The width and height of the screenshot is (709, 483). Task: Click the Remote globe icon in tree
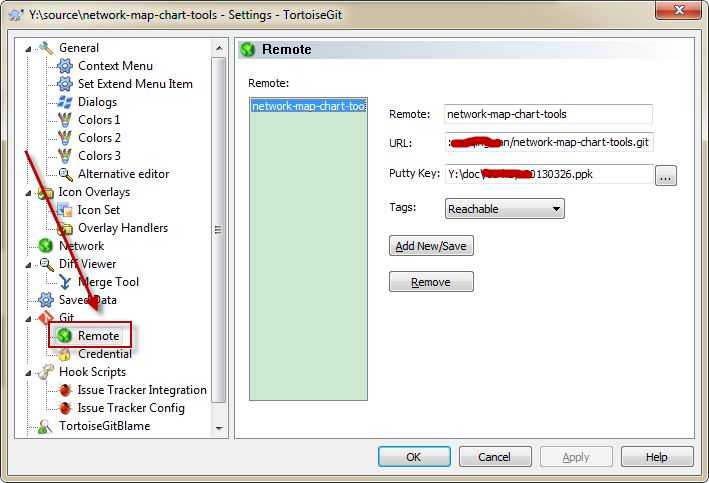click(x=65, y=336)
